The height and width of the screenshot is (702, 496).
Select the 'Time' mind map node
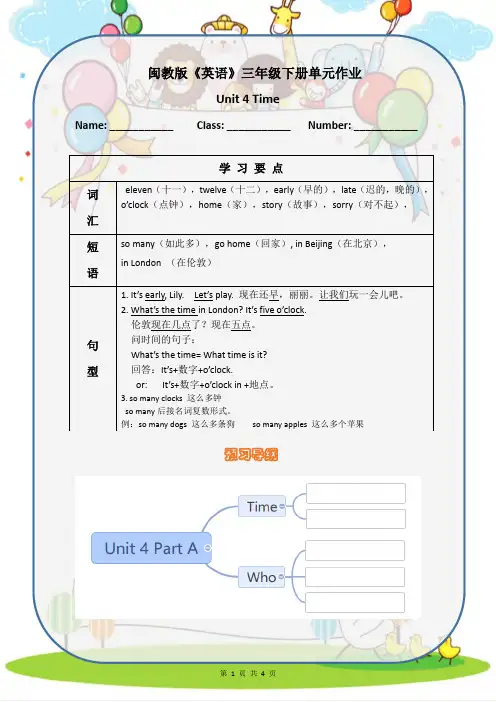coord(262,506)
